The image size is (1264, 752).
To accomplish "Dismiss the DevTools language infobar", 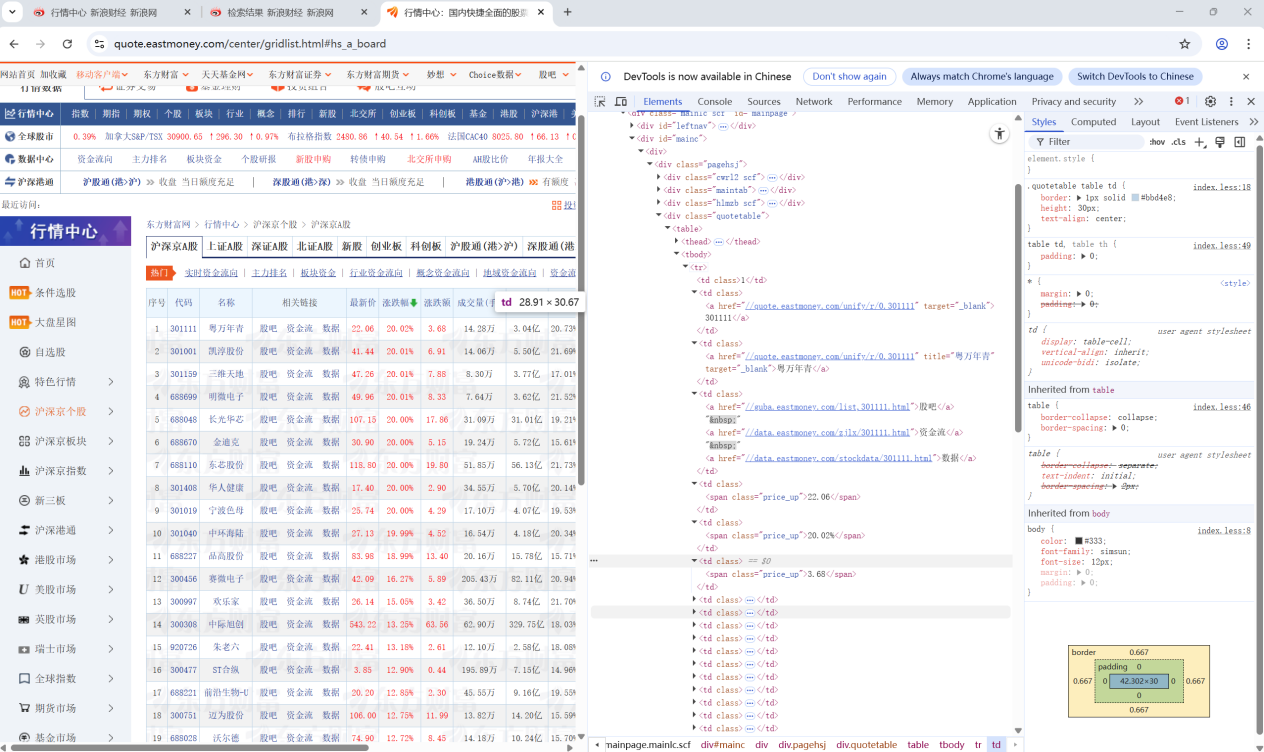I will (x=1246, y=76).
